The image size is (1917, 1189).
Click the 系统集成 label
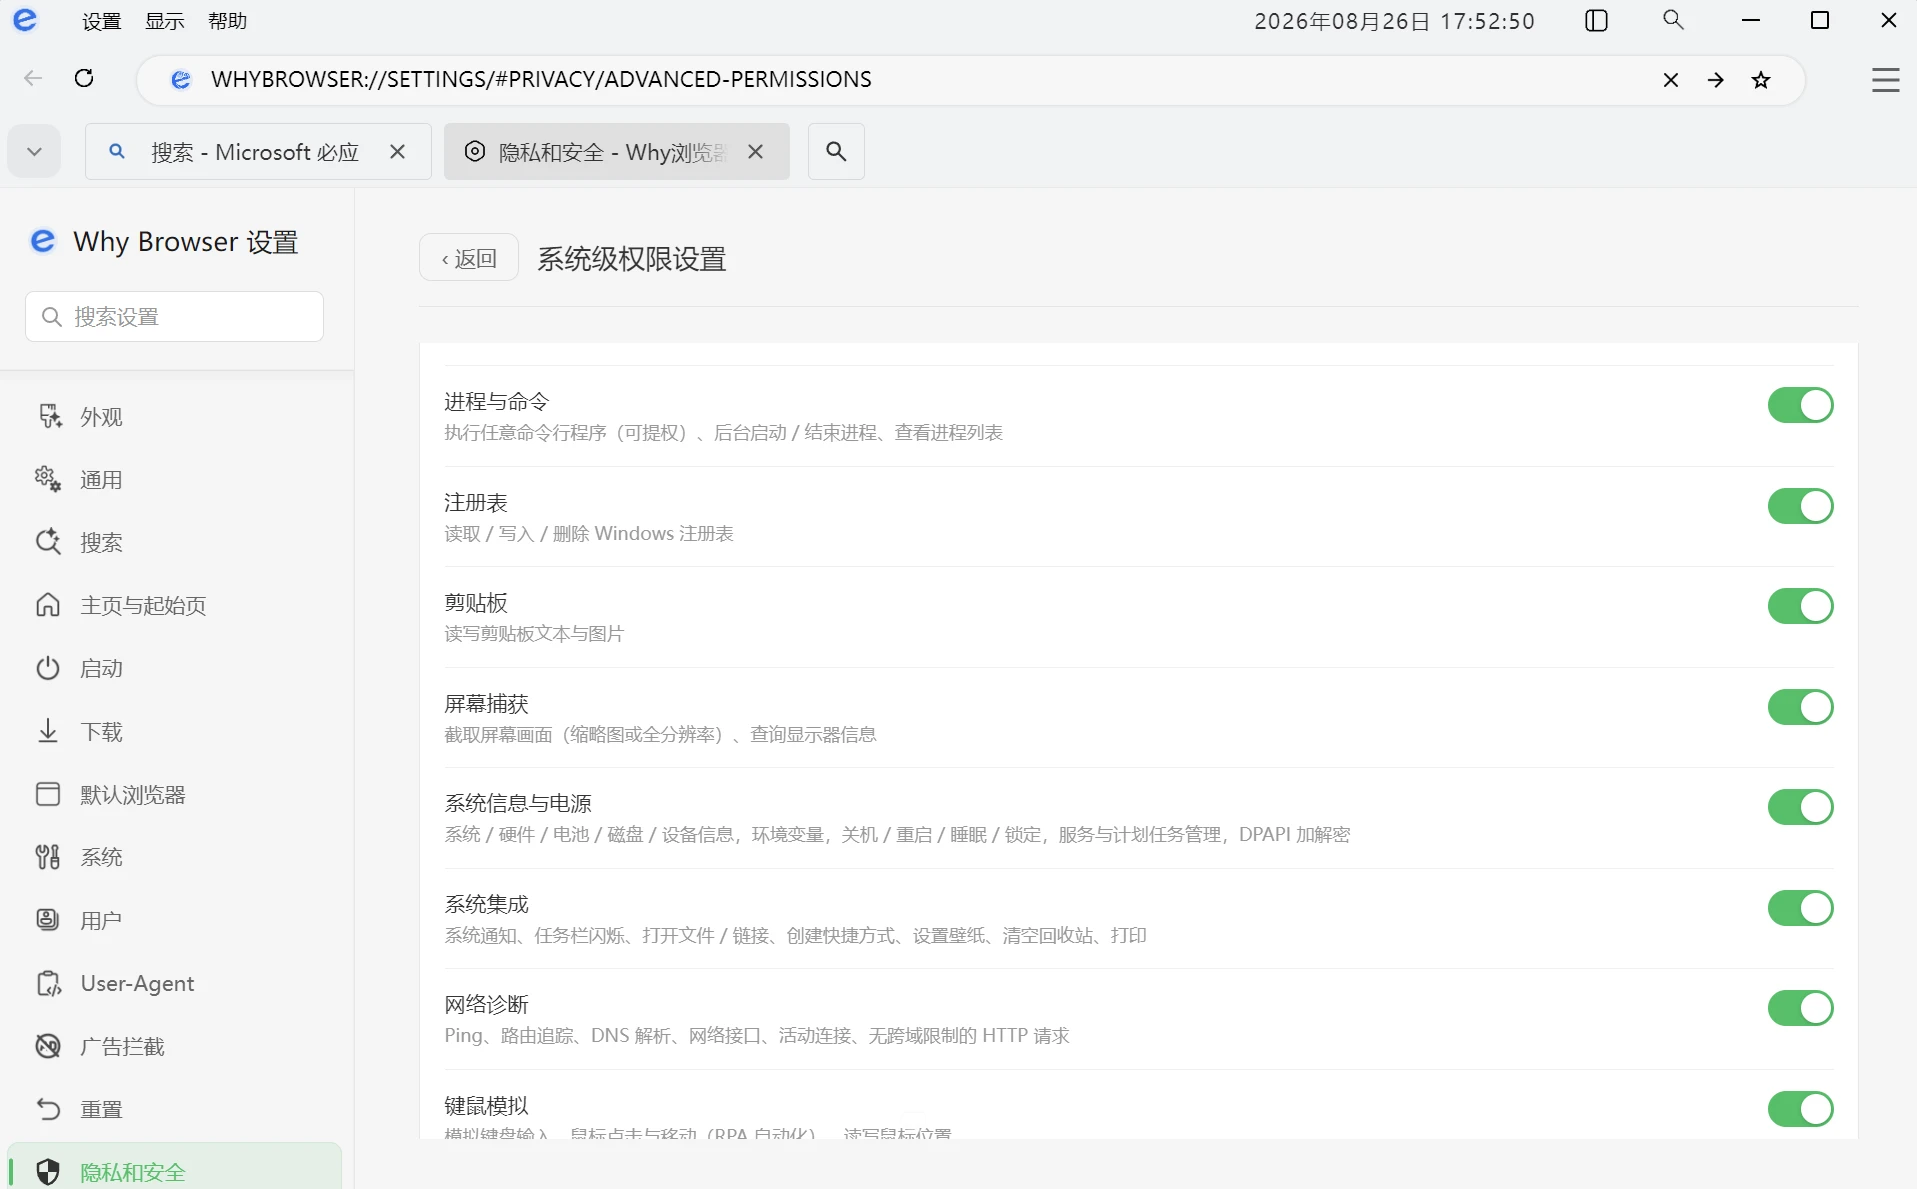486,904
